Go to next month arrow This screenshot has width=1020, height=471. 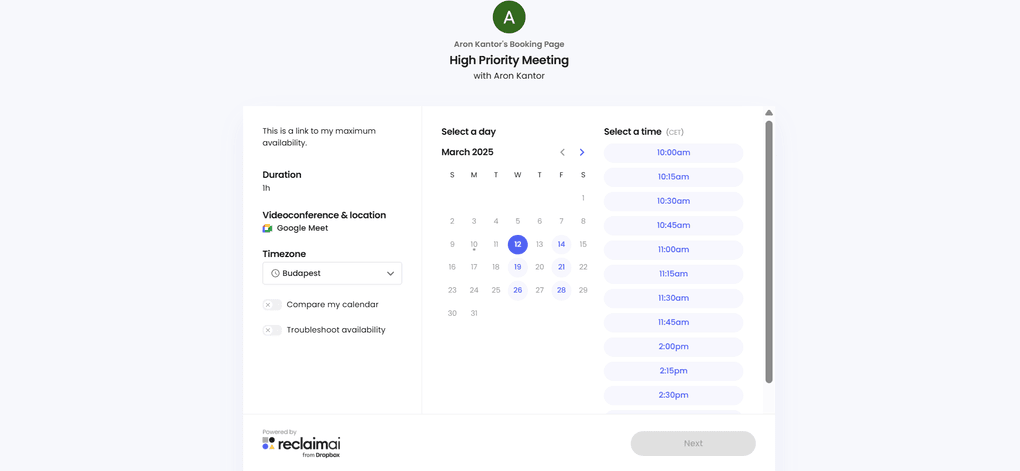click(x=582, y=152)
